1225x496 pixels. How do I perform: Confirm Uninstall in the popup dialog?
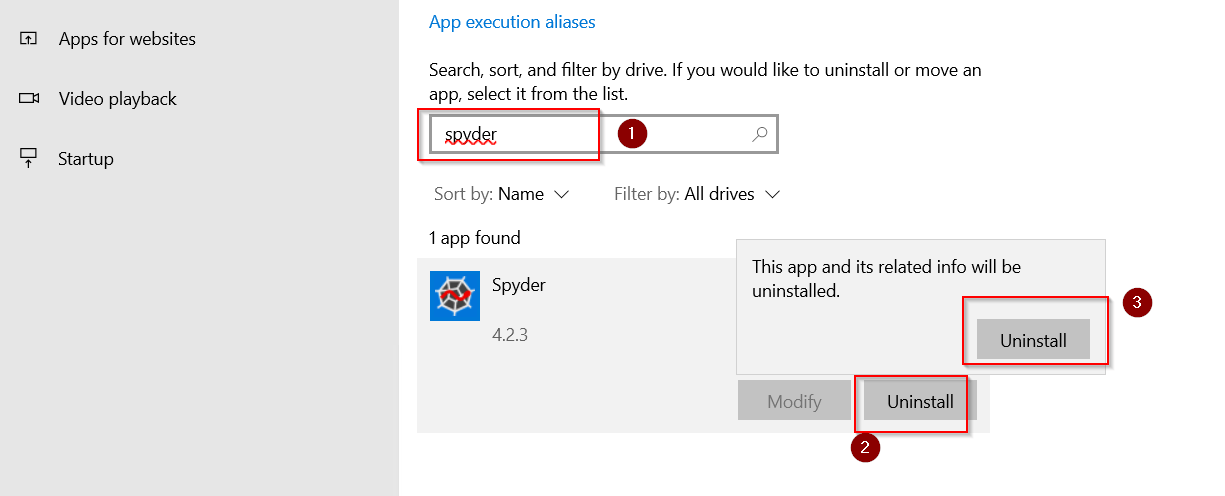click(1033, 340)
